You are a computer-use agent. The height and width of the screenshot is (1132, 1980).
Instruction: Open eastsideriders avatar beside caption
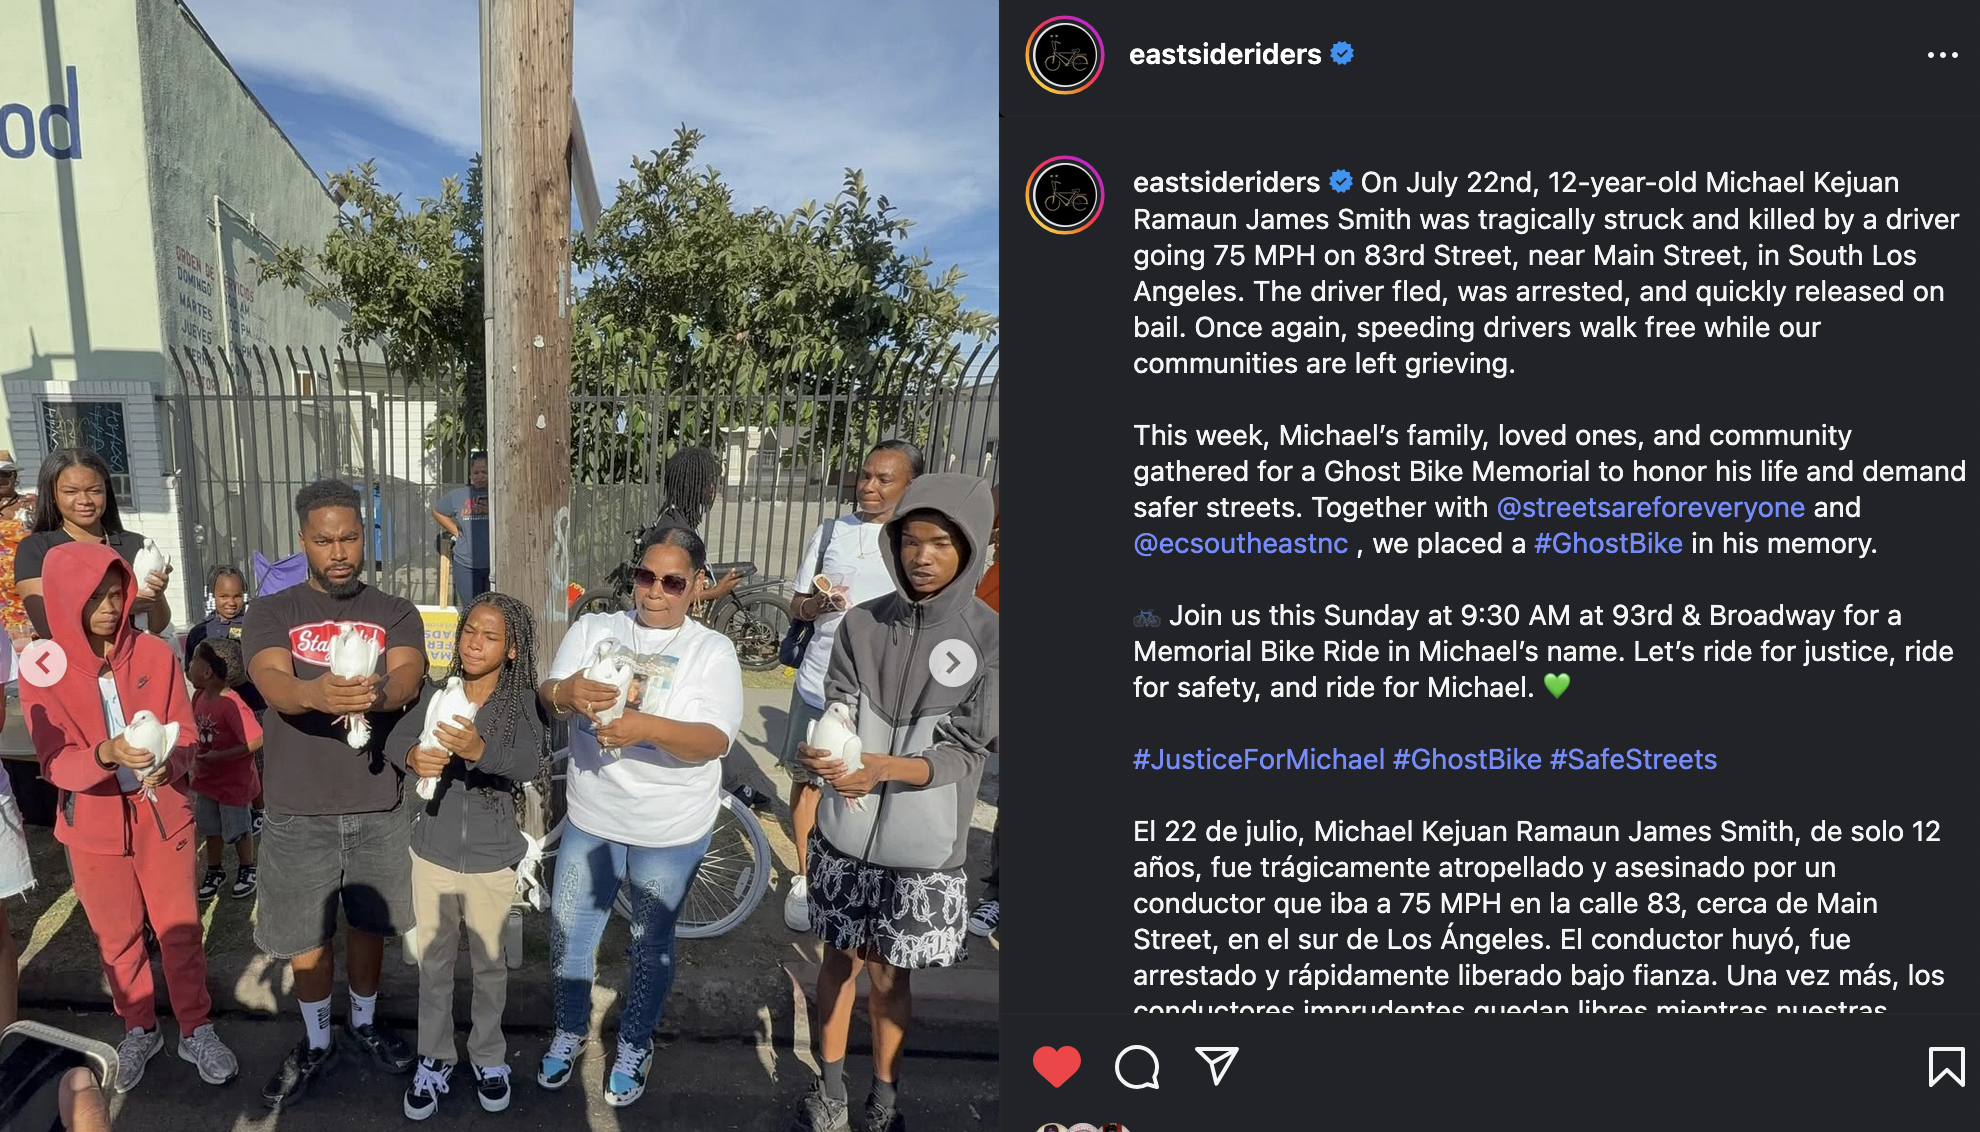click(1065, 195)
